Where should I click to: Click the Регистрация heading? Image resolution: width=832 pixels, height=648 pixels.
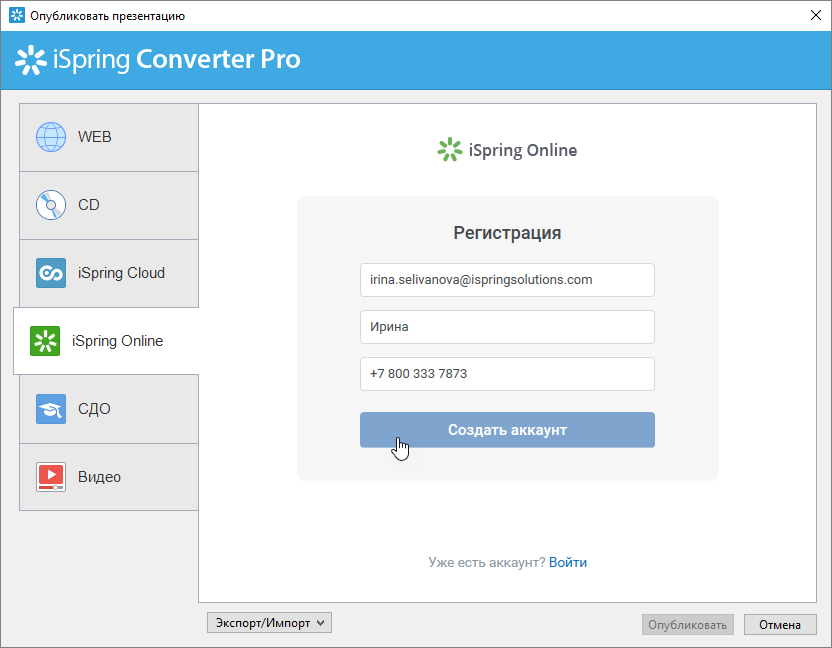click(507, 233)
